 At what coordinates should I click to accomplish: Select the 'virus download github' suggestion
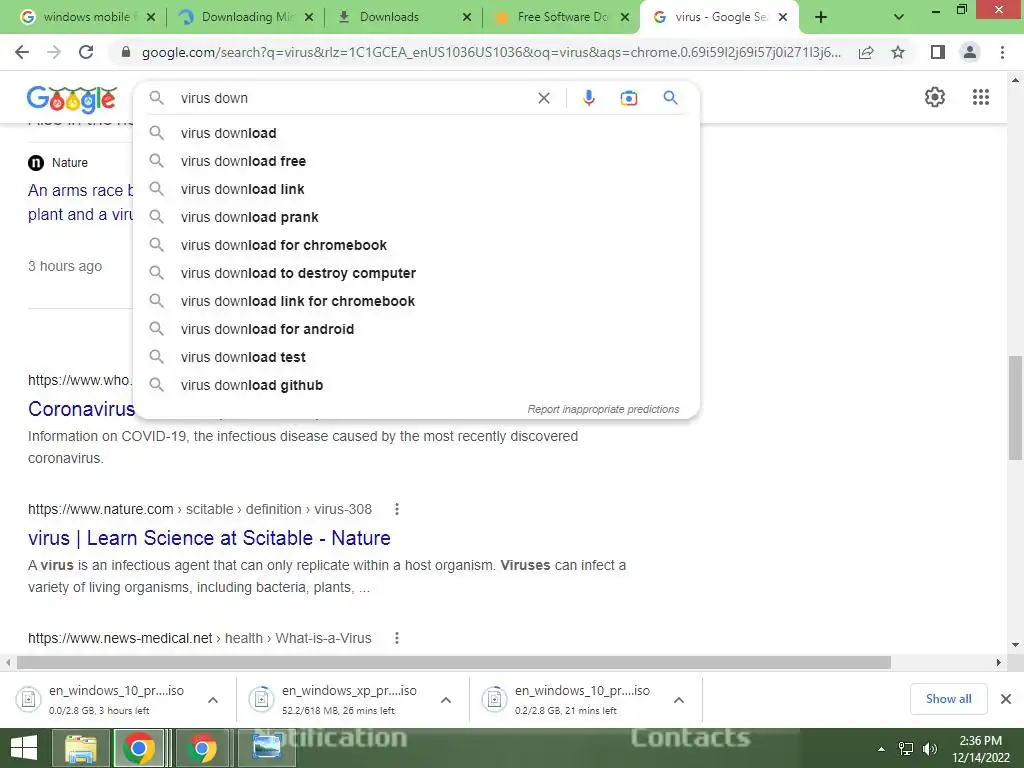416,386
